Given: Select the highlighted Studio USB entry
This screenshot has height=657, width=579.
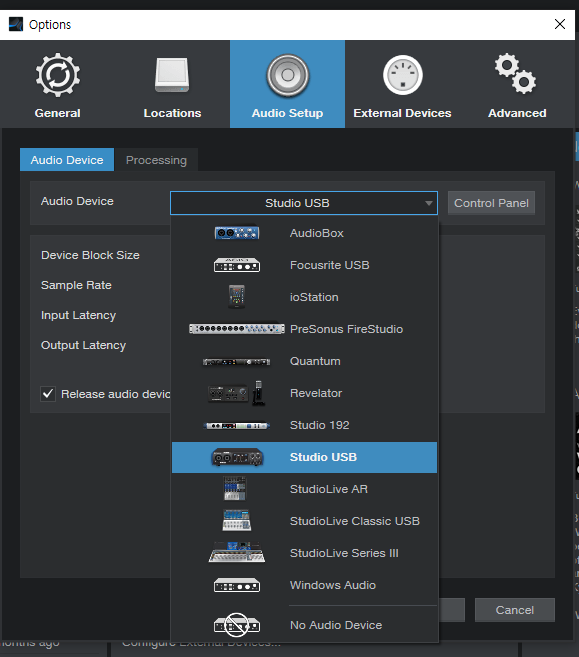Looking at the screenshot, I should pos(304,457).
